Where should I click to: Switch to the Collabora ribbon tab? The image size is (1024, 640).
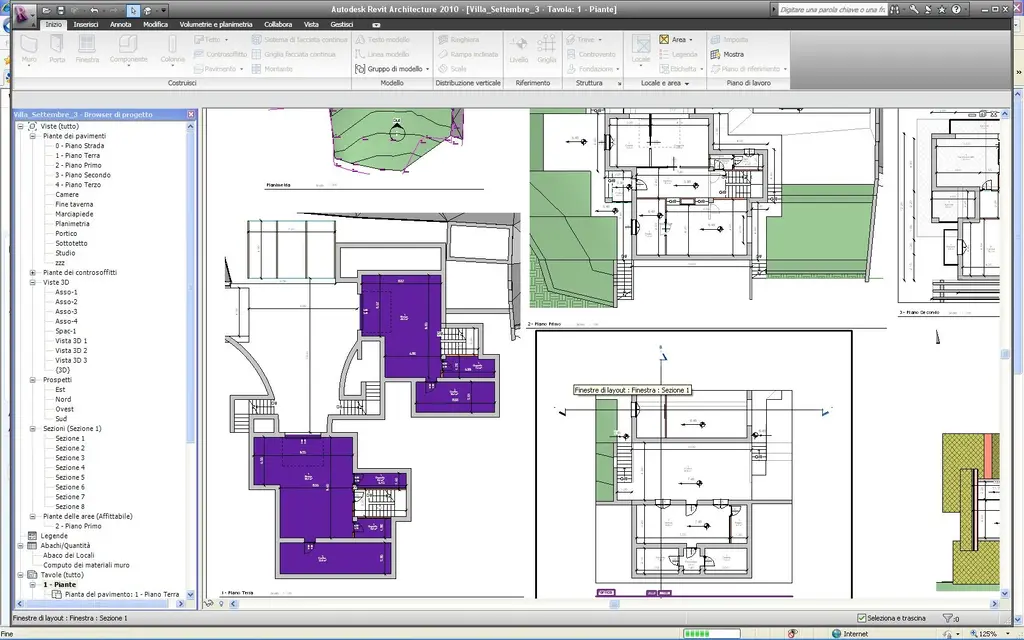278,24
